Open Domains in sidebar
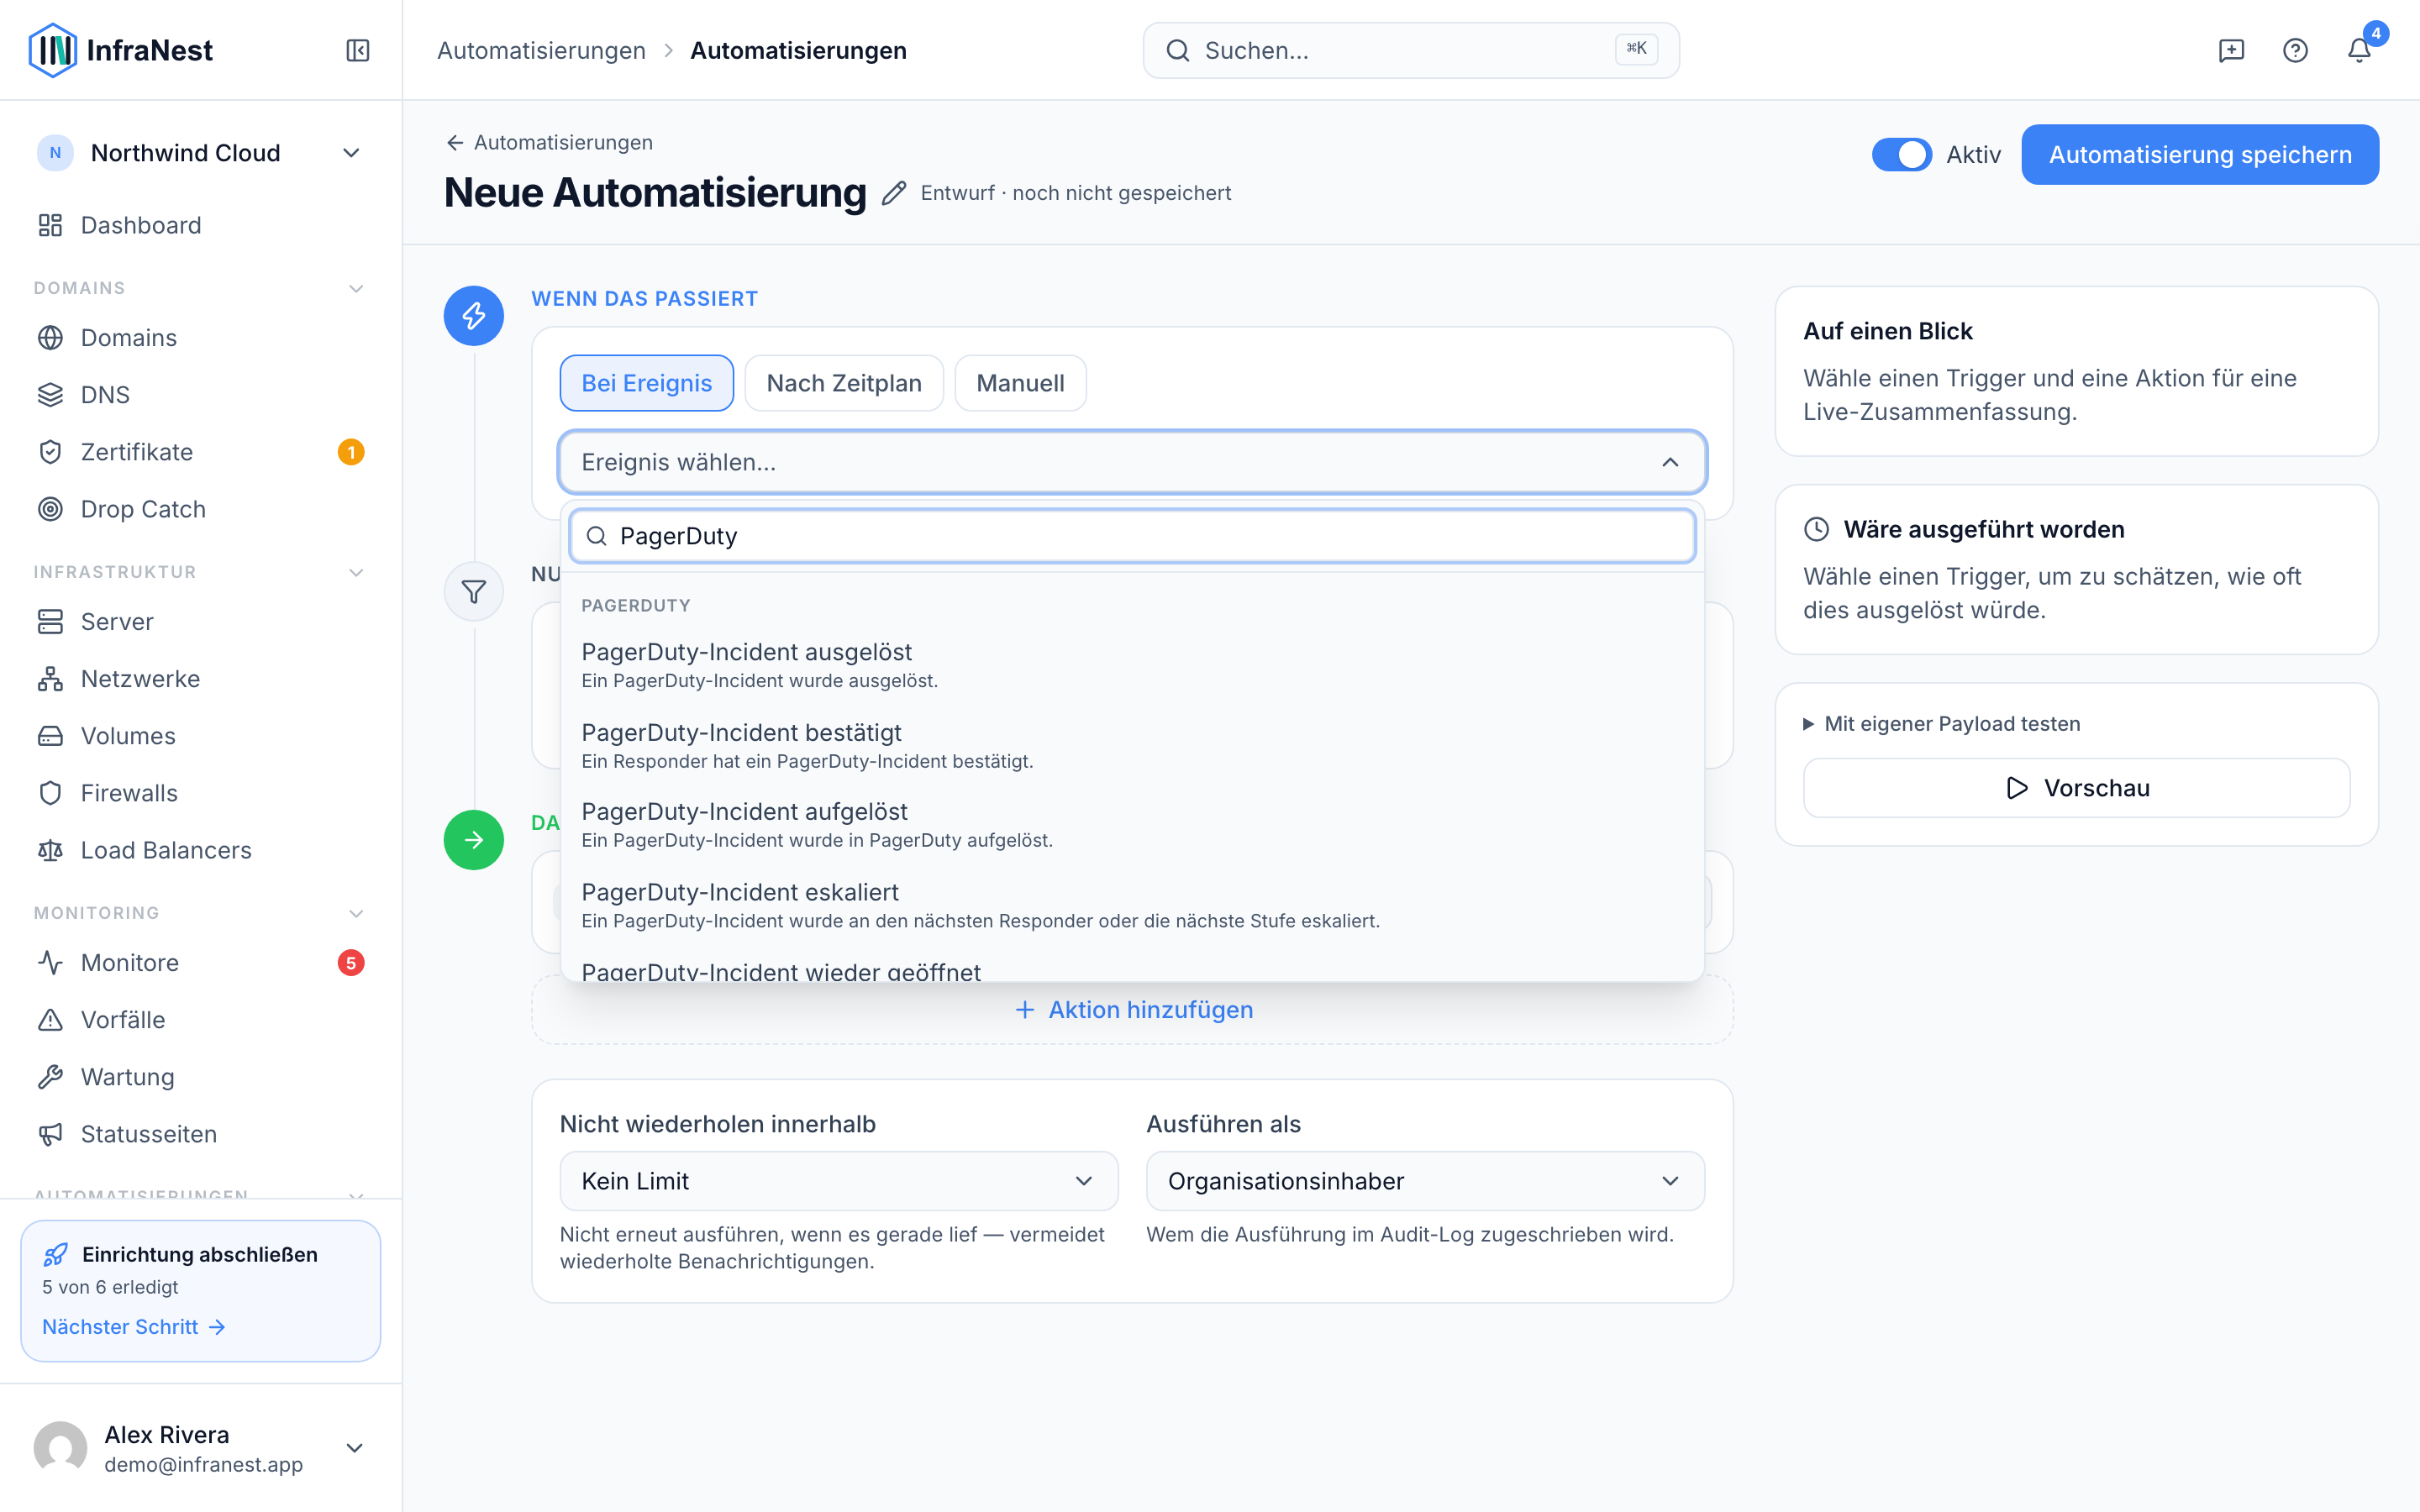The height and width of the screenshot is (1512, 2420). click(201, 338)
